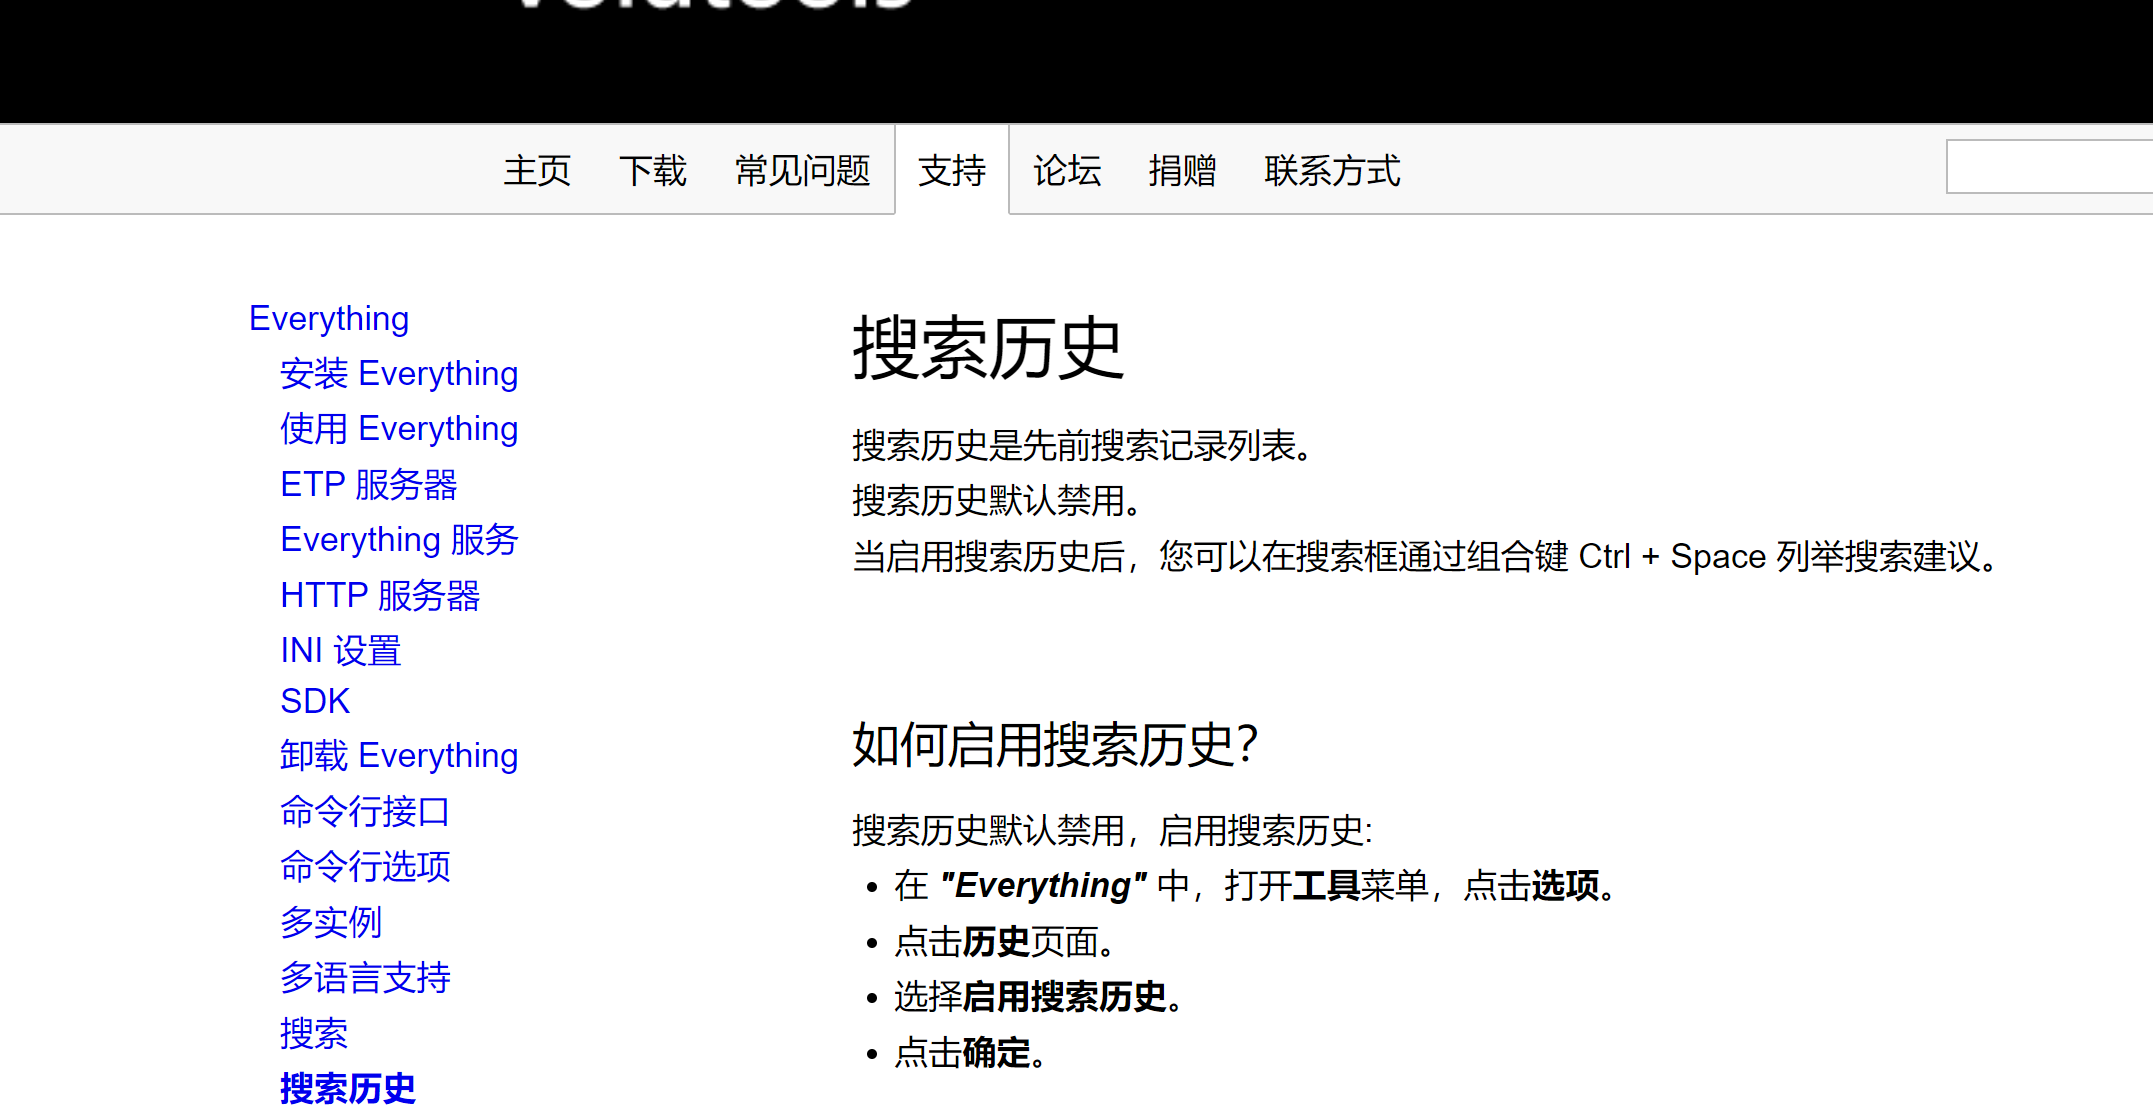Go to ETP 服务器 page
Screen dimensions: 2153x1119
[368, 484]
